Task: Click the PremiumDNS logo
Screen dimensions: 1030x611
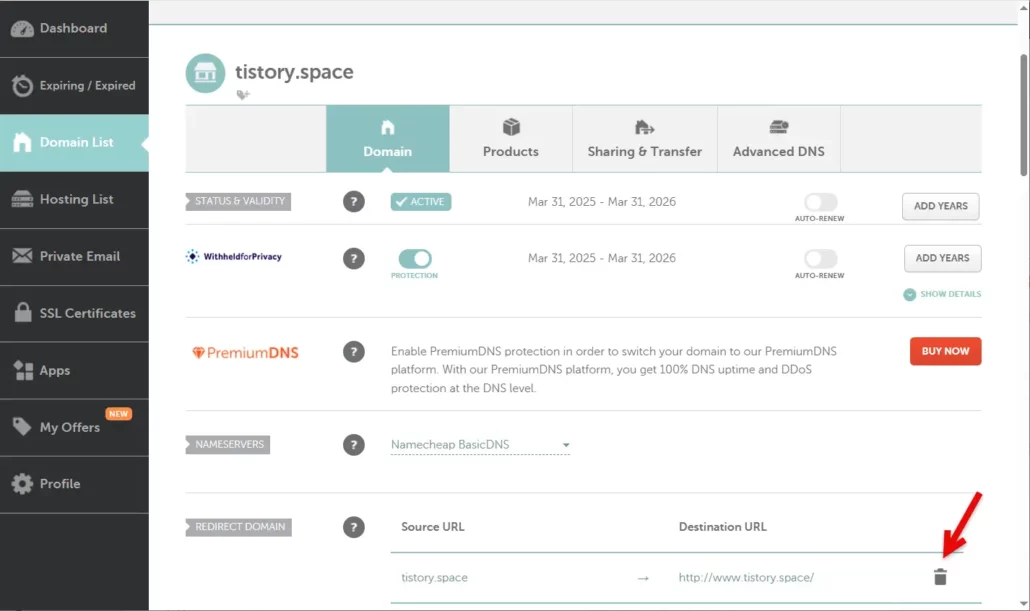Action: [x=245, y=353]
